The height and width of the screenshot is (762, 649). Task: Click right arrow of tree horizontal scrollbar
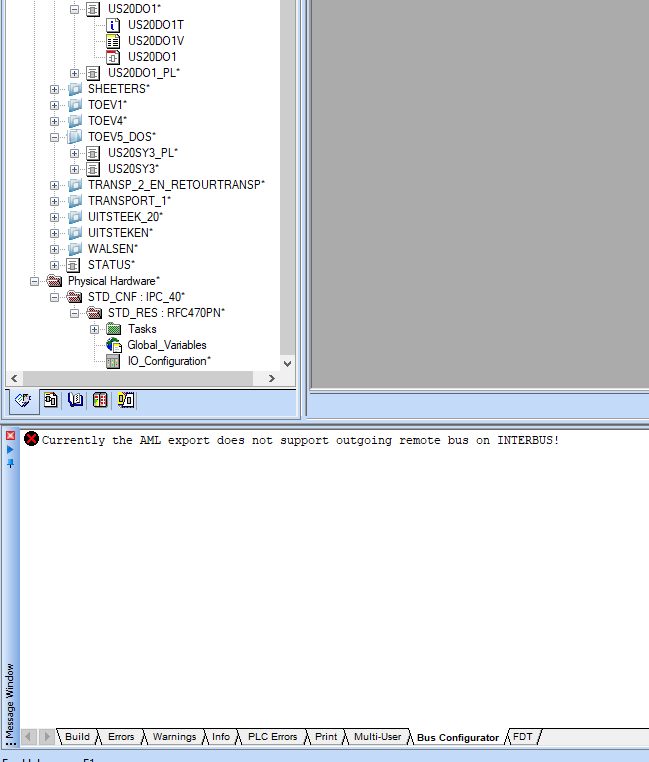(271, 378)
